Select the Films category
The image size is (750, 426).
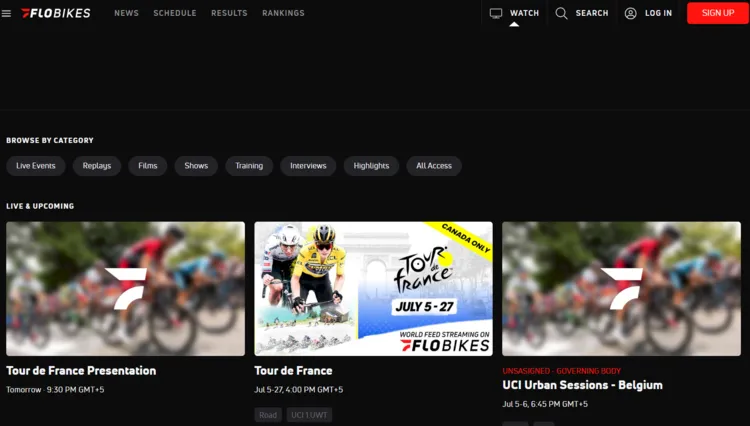[x=148, y=166]
